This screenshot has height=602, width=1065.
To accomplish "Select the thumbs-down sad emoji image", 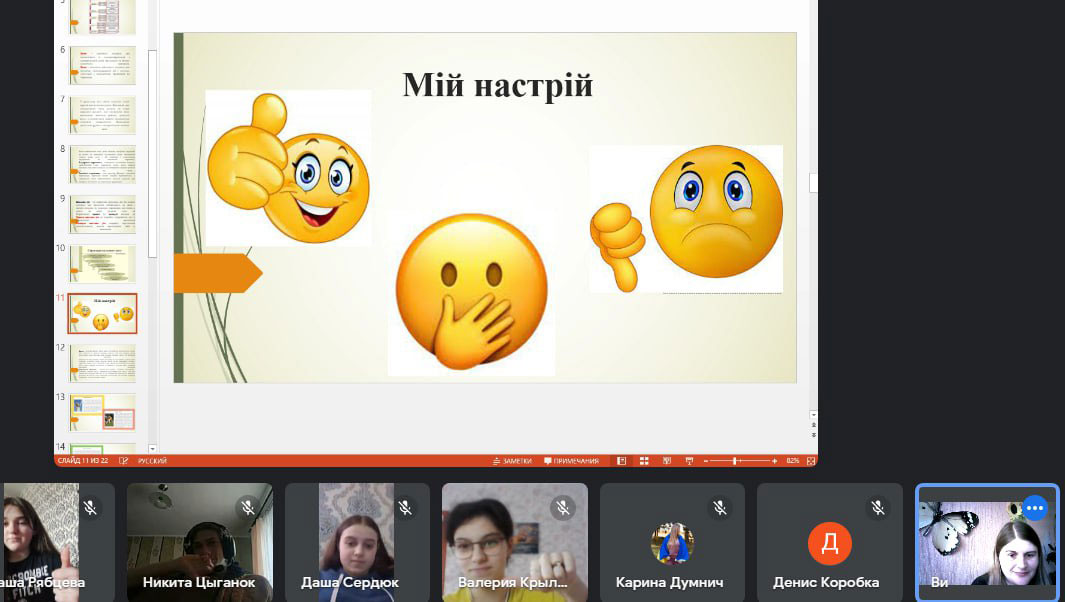I will (686, 219).
